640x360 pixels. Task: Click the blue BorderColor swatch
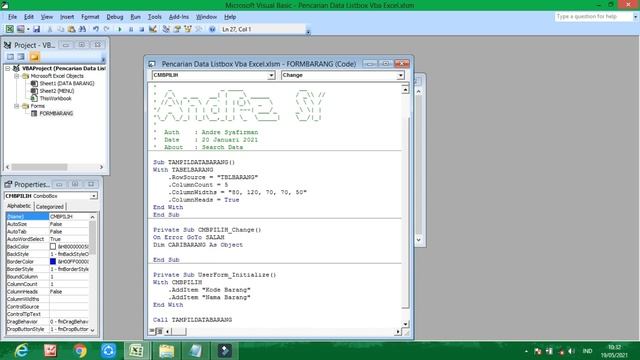click(x=53, y=261)
